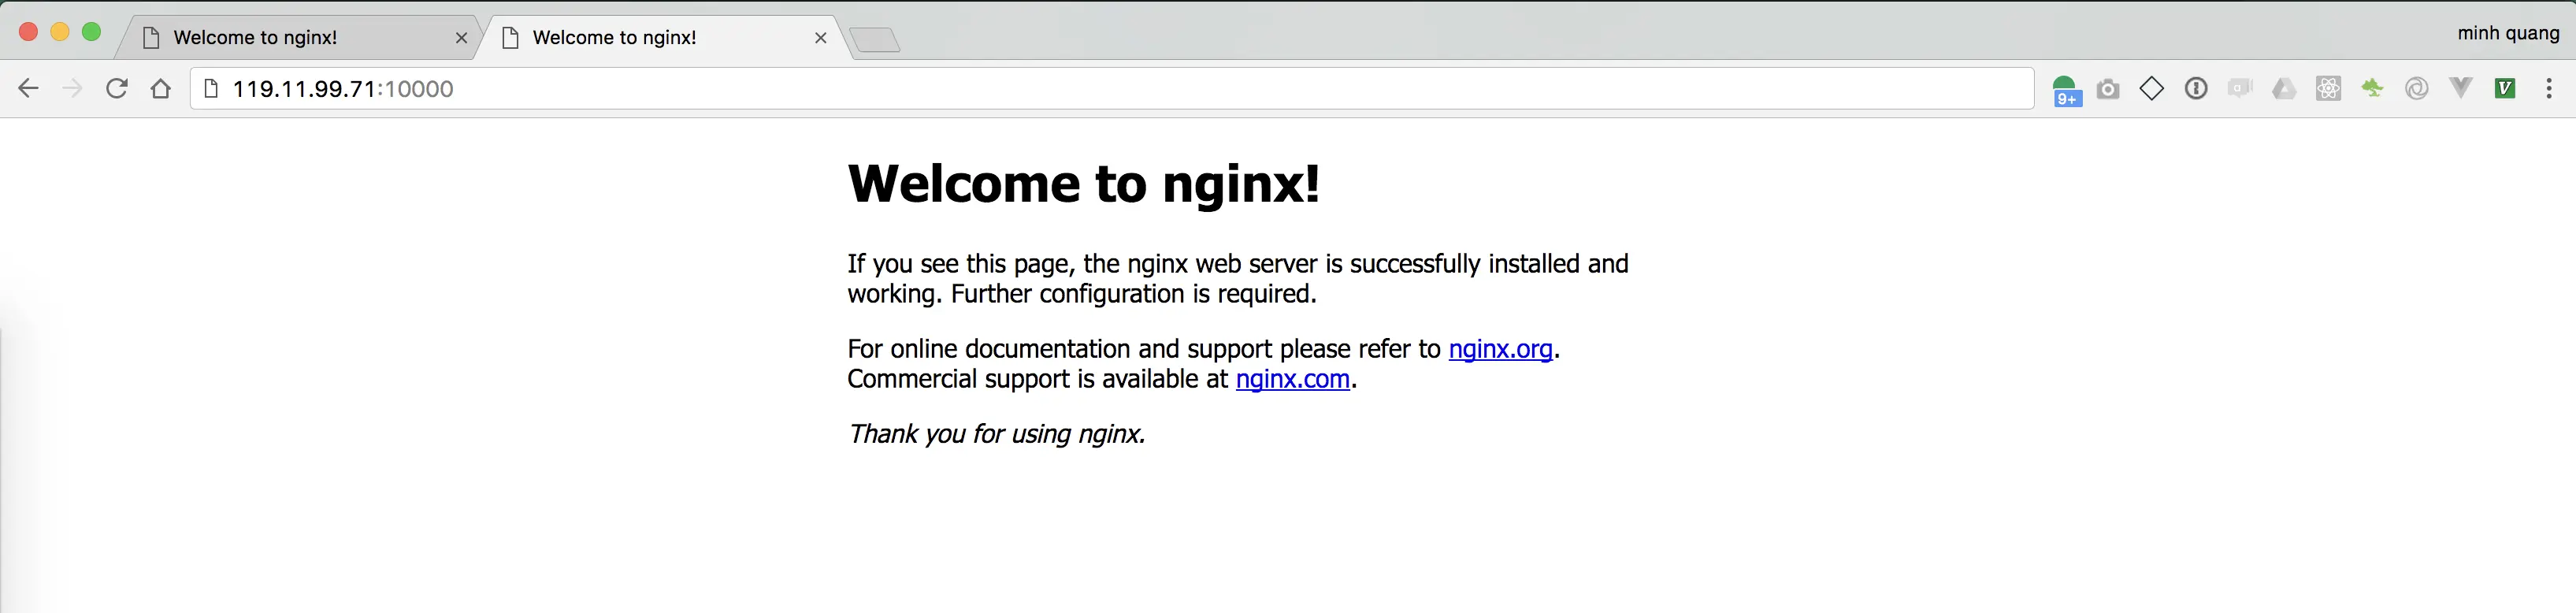
Task: Open the green extension with 9+ badge
Action: (2066, 90)
